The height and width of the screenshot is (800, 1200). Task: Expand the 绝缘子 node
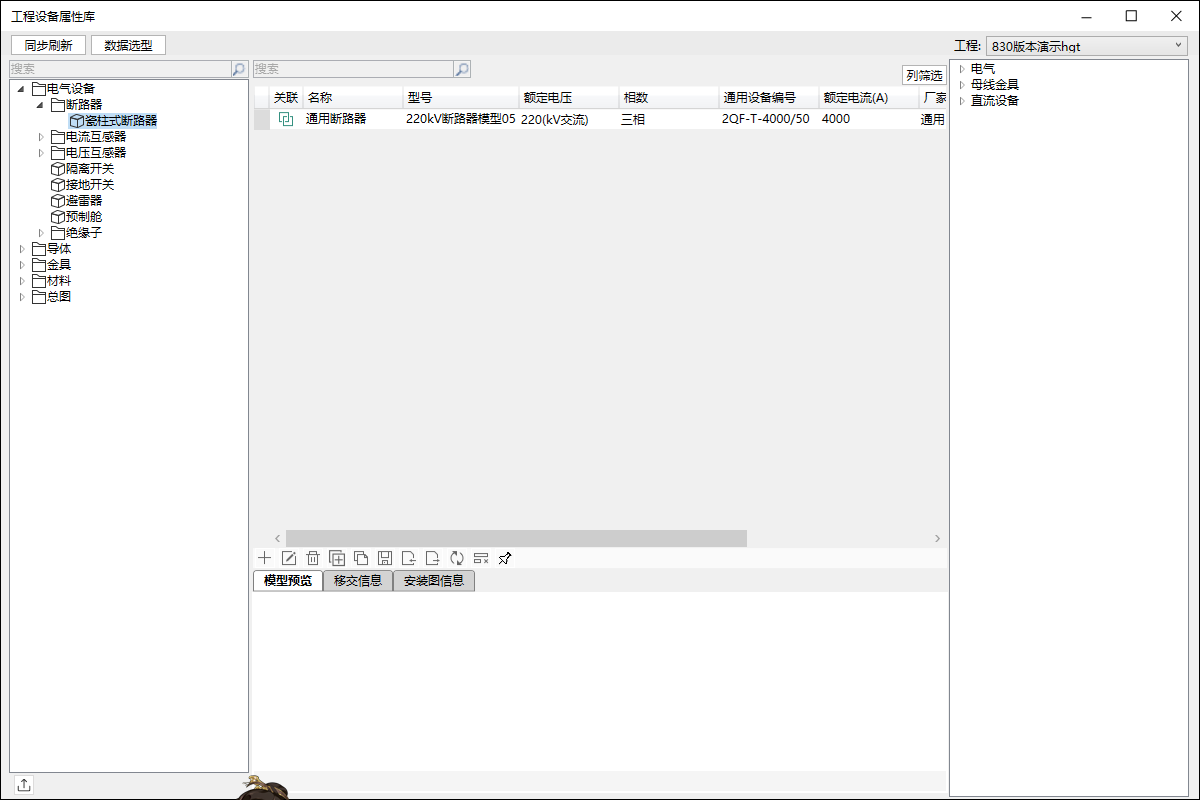[x=41, y=233]
